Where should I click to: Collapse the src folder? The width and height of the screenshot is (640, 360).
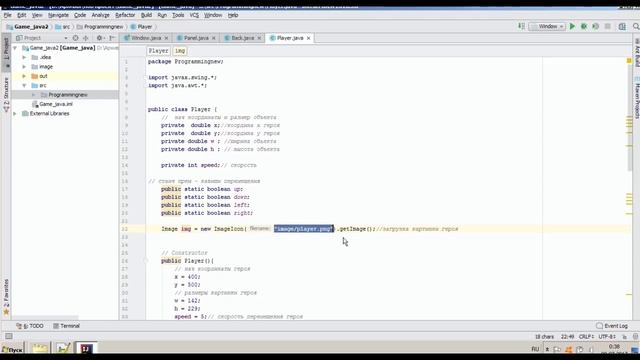tap(24, 85)
